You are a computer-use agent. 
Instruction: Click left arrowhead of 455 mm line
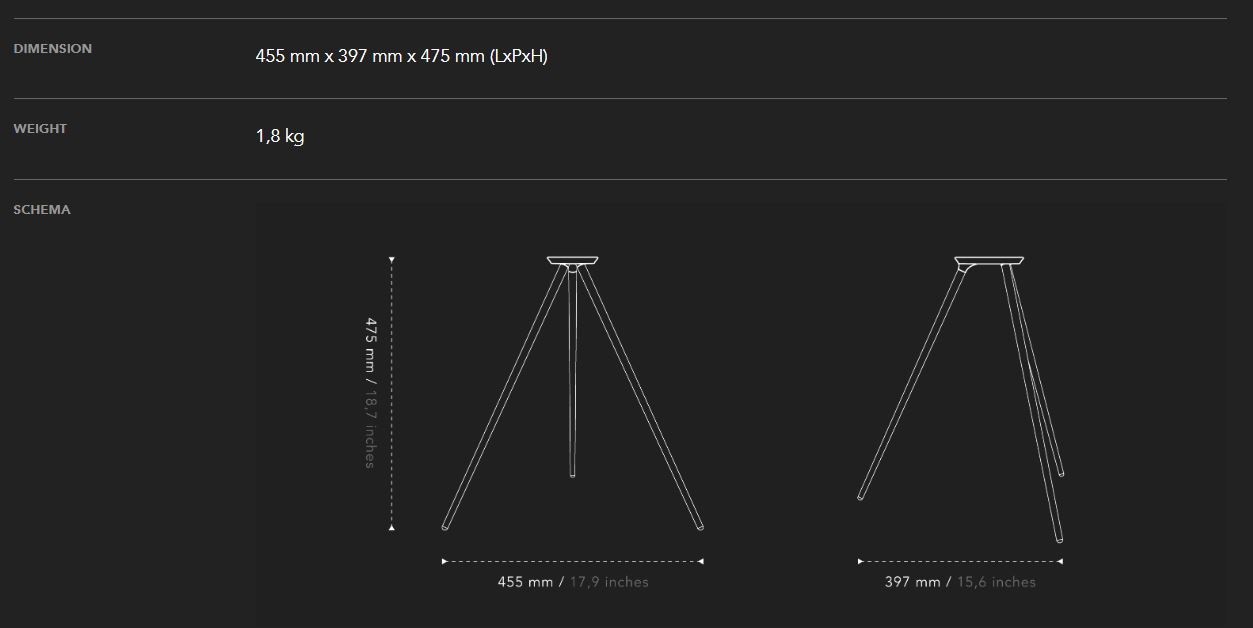pos(445,562)
